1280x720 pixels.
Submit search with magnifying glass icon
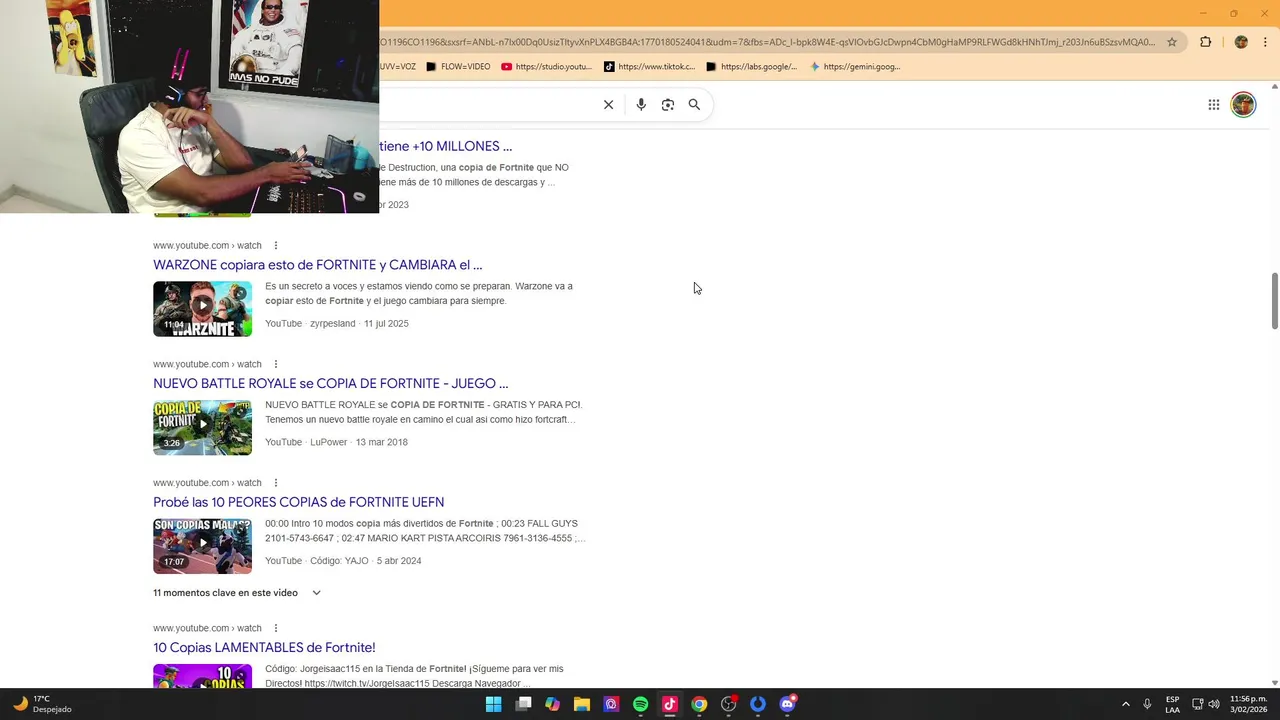pyautogui.click(x=694, y=105)
